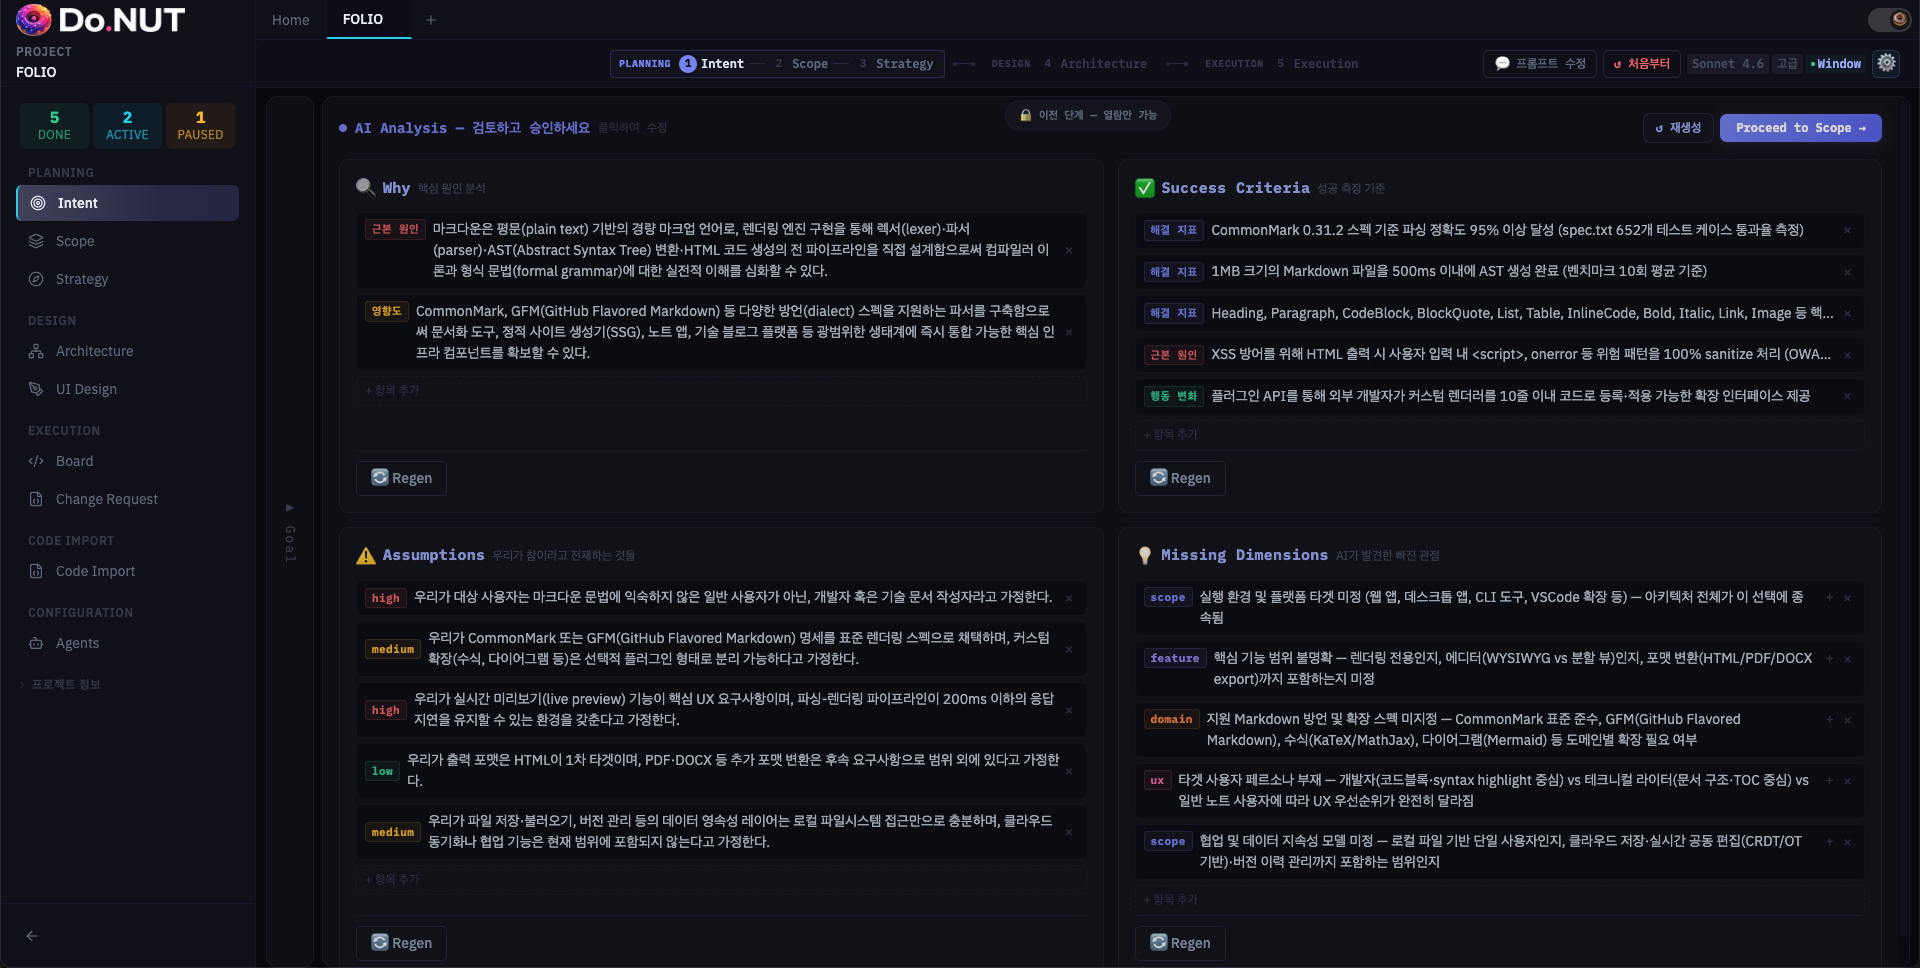The image size is (1920, 968).
Task: Click the 이전 단계 열람만 가능 lock badge
Action: [x=1088, y=115]
